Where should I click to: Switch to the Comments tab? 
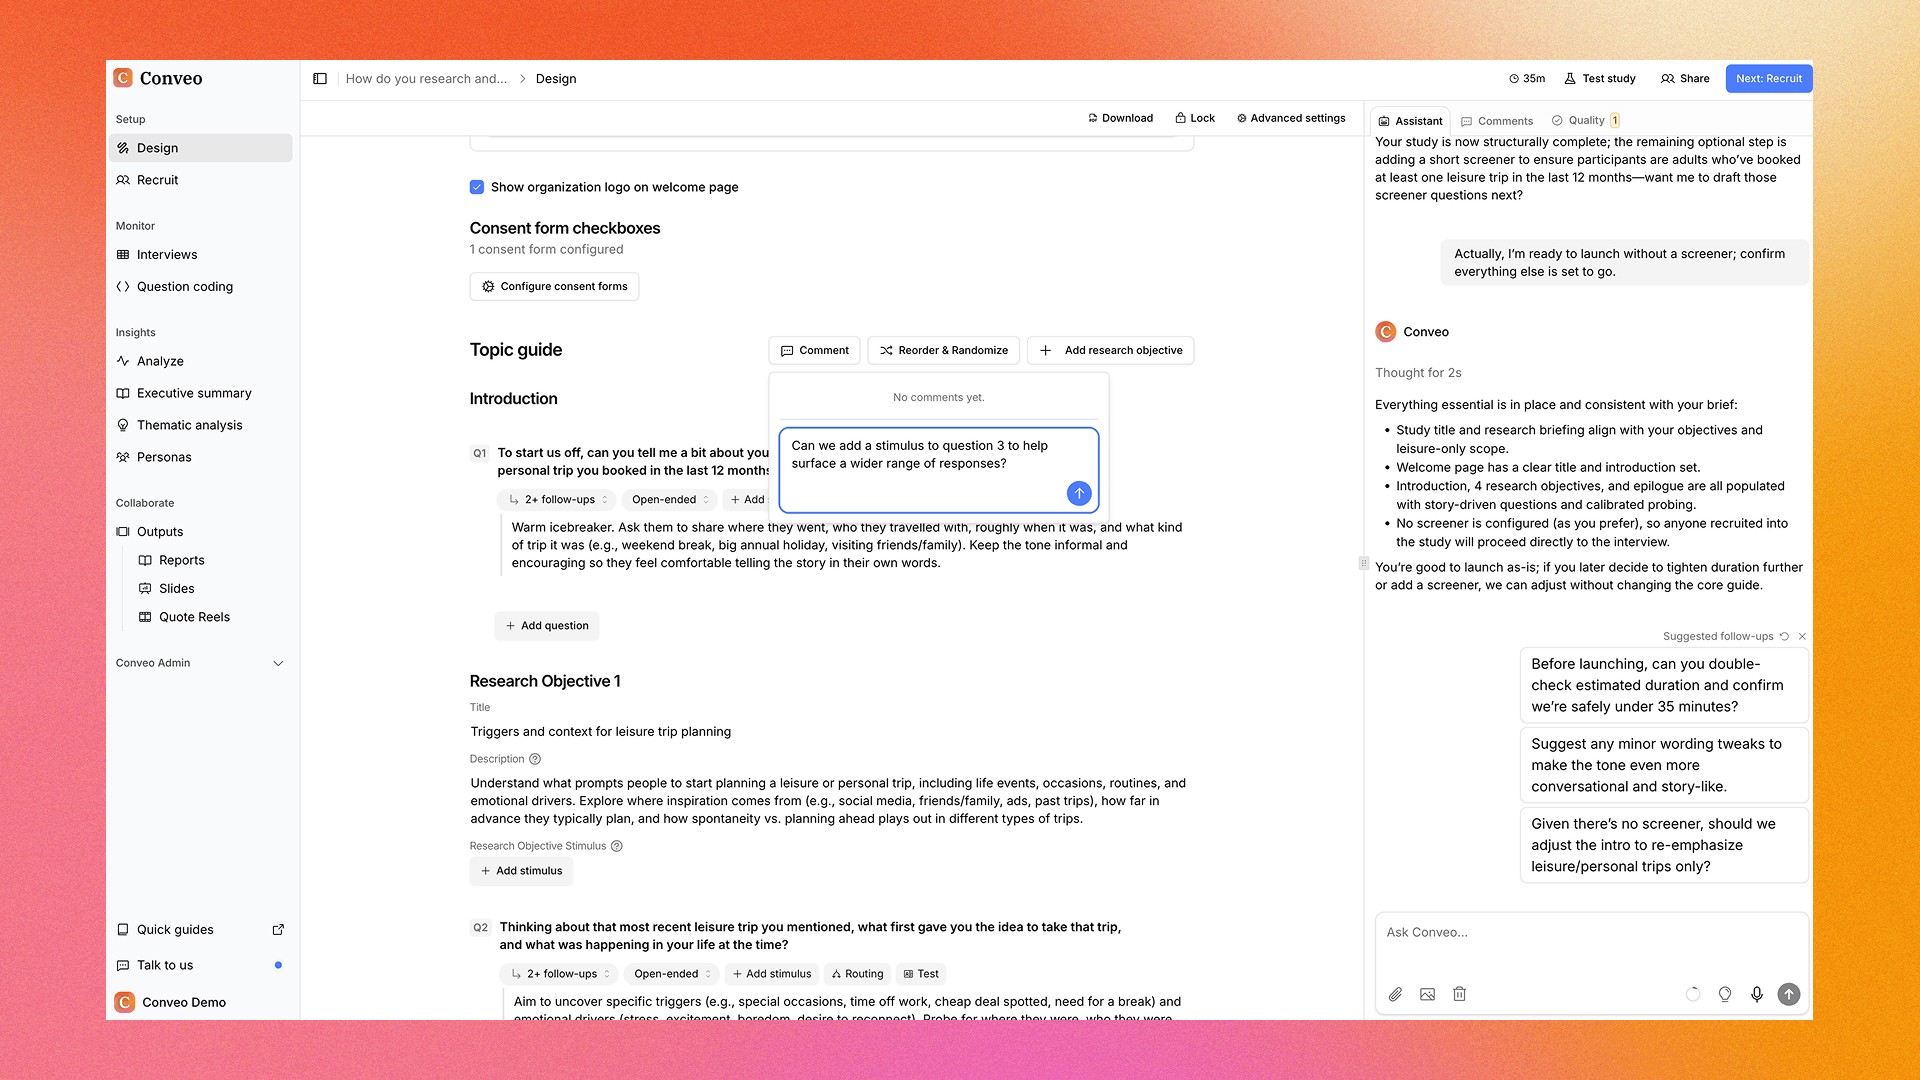click(x=1497, y=121)
